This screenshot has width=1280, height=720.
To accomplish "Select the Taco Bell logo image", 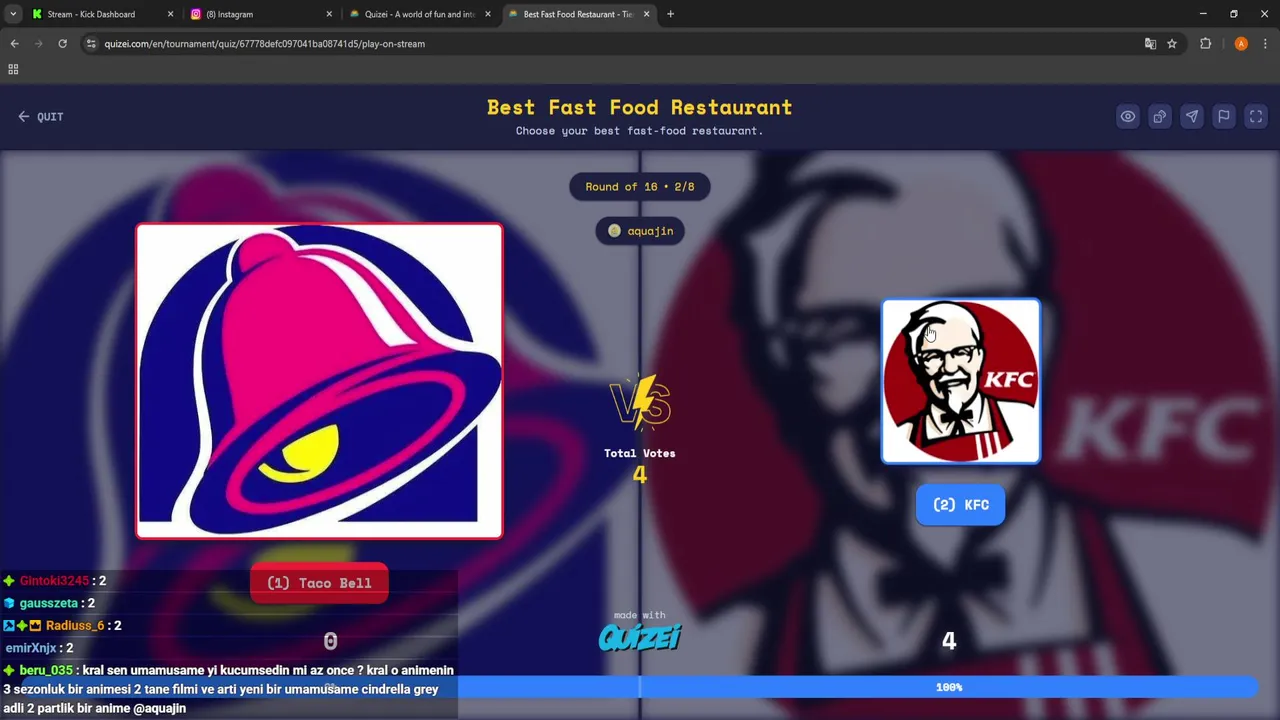I will (319, 381).
